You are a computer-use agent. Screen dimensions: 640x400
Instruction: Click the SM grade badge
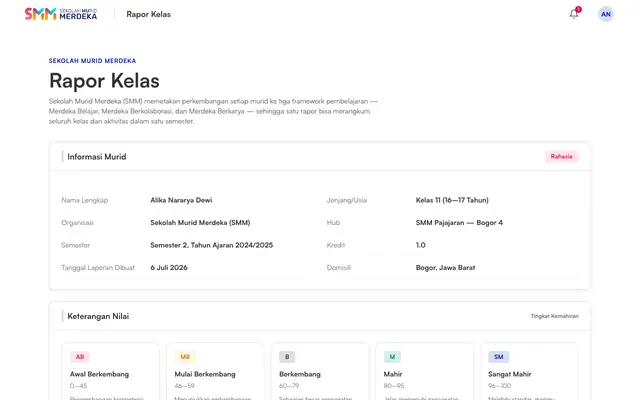[x=498, y=357]
